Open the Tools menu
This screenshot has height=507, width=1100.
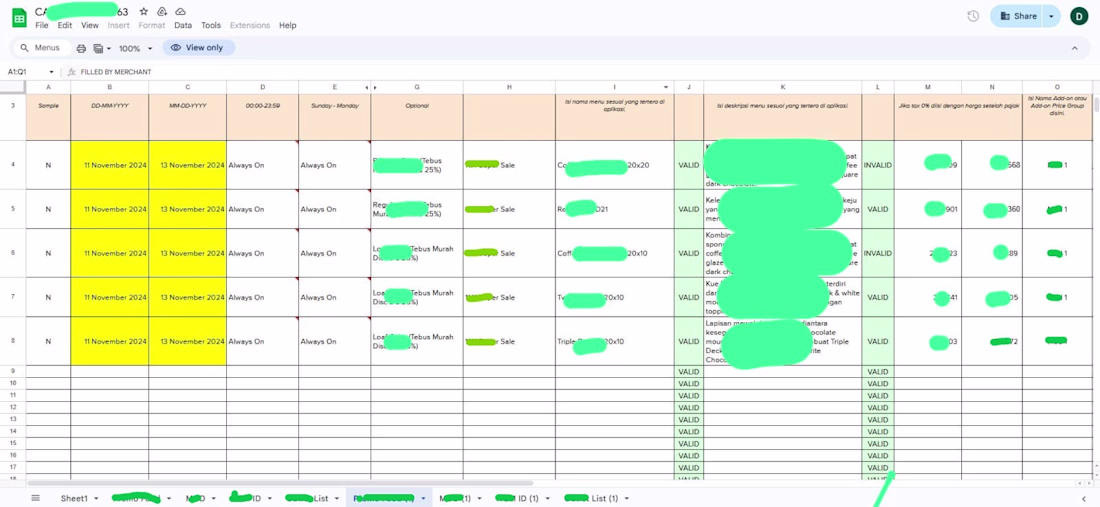pos(211,25)
